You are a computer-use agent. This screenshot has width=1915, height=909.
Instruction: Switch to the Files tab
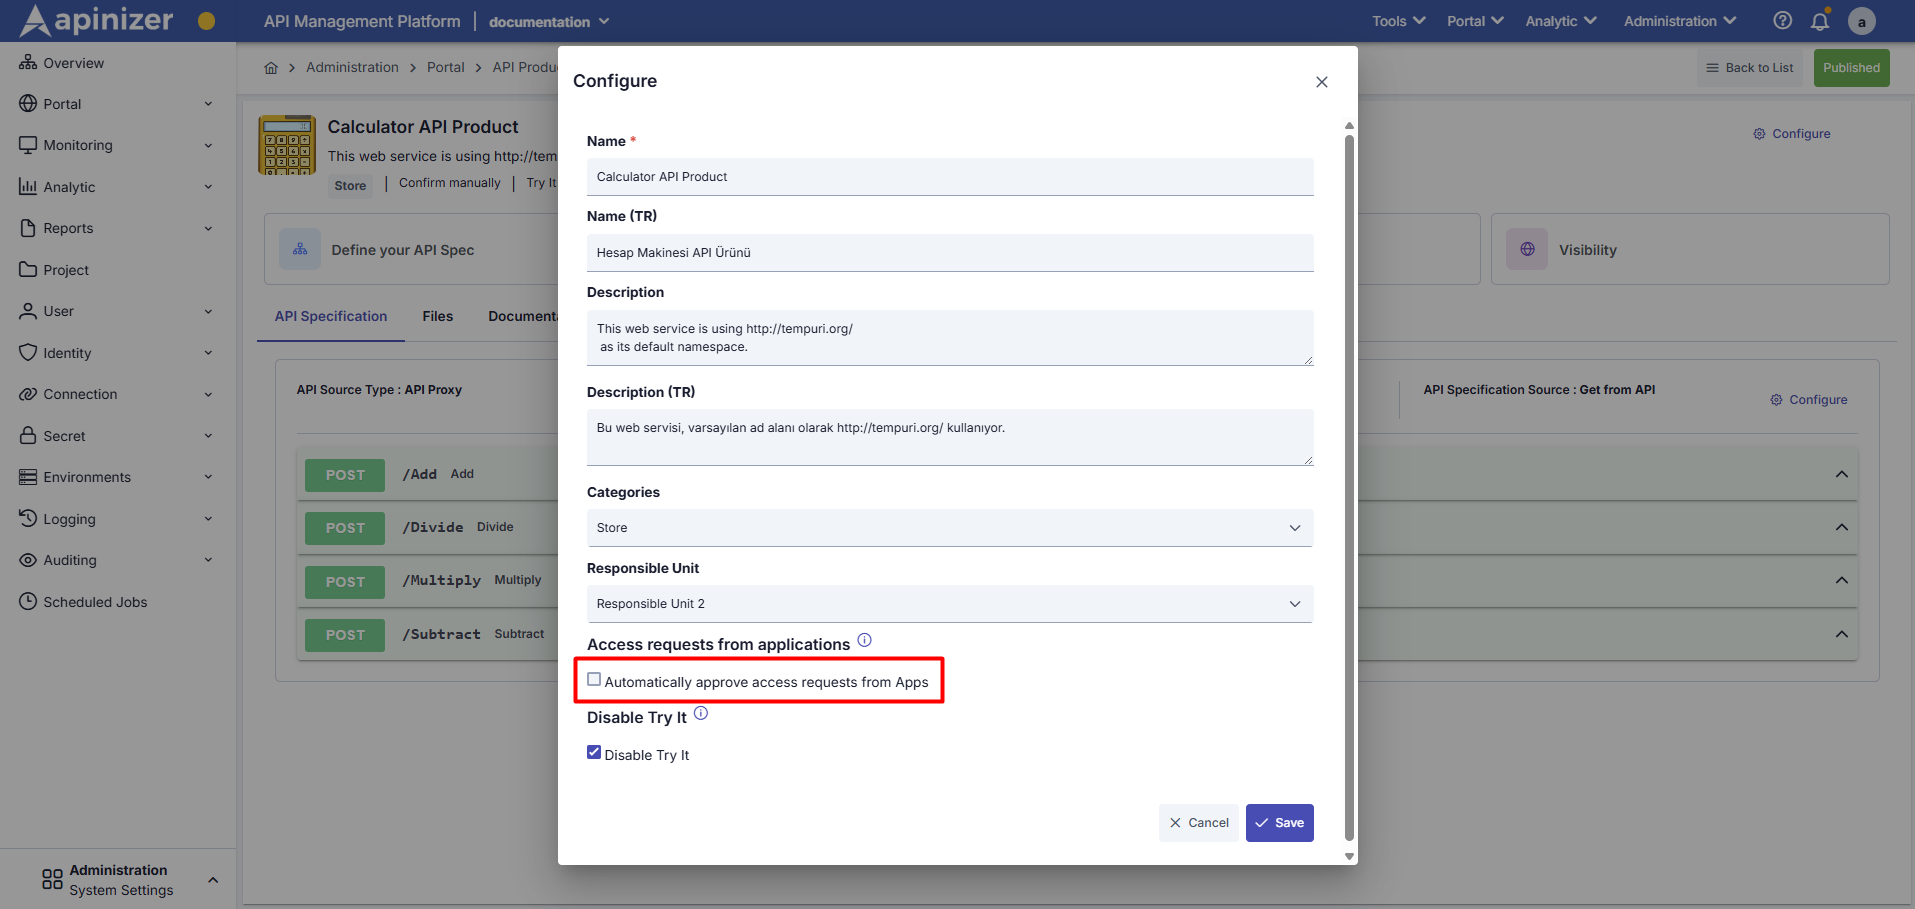click(437, 316)
